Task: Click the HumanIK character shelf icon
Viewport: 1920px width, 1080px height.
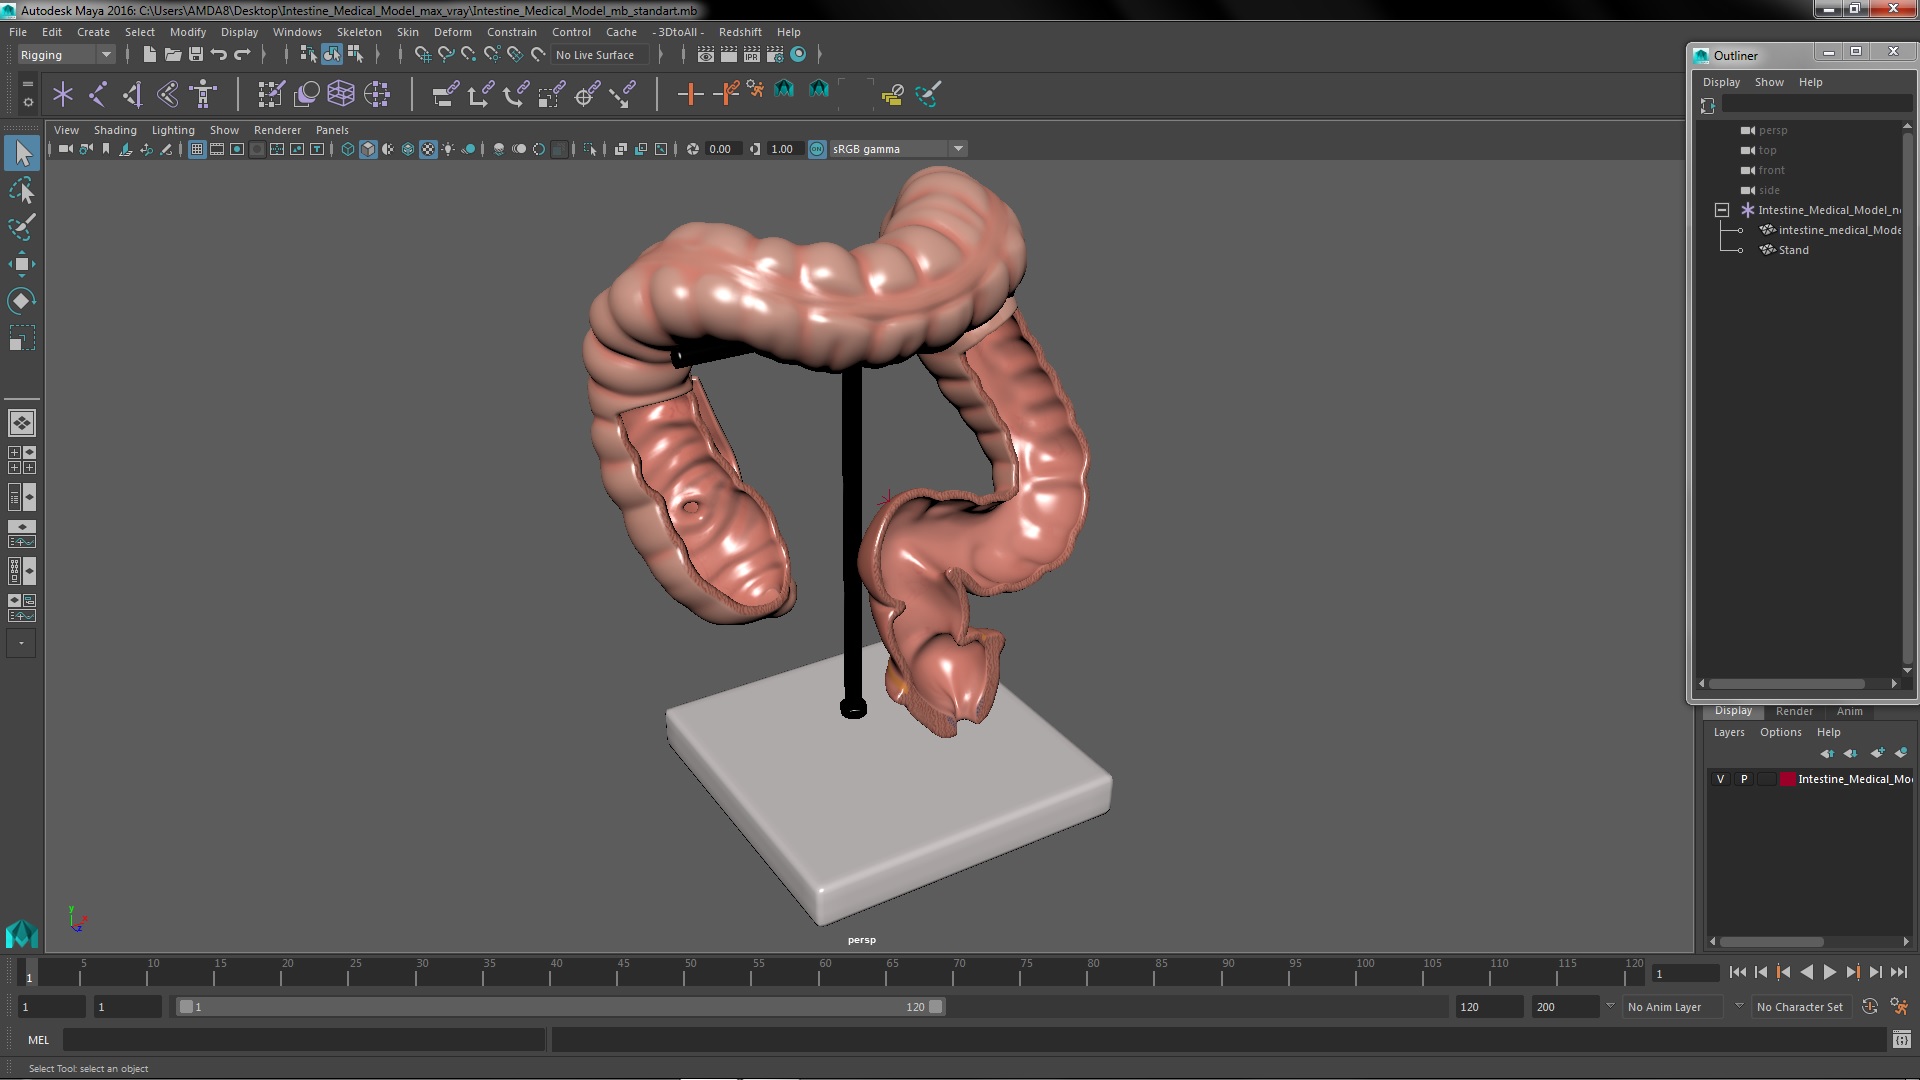Action: point(203,94)
